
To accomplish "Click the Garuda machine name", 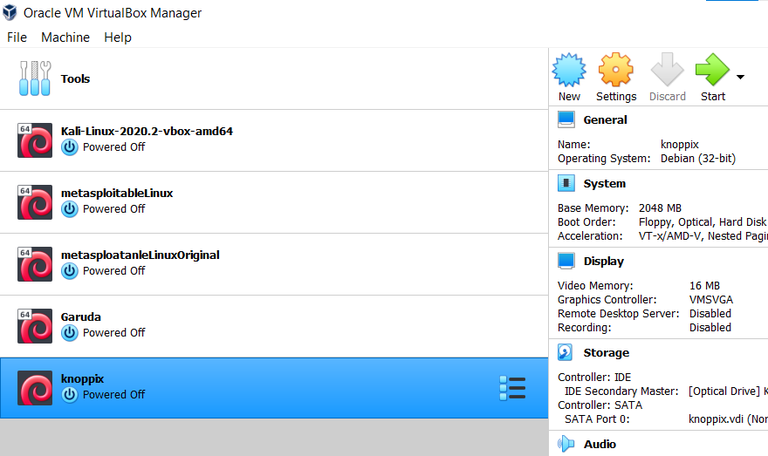I will 81,317.
